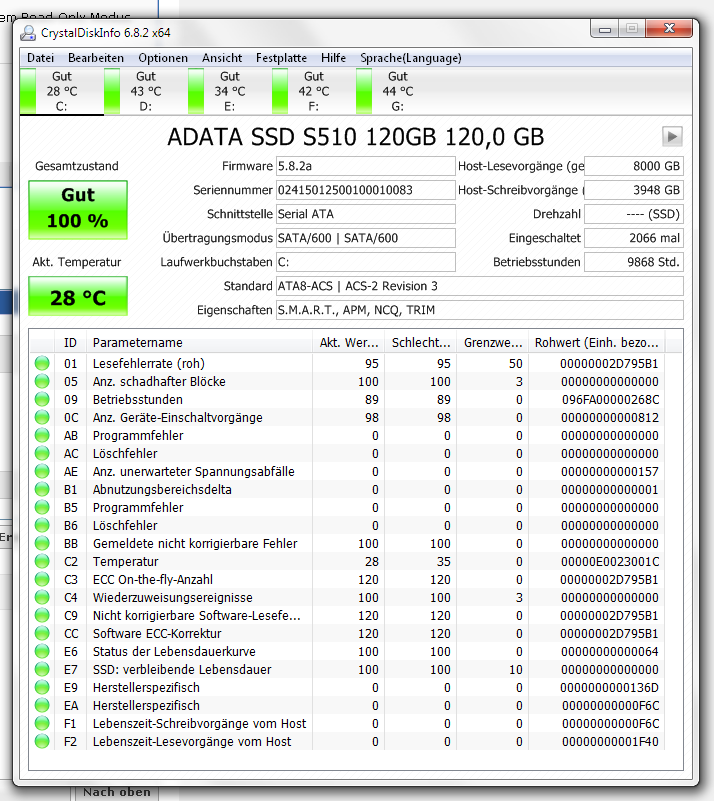The width and height of the screenshot is (714, 801).
Task: Click the Host-Lesevorgänge value 8000 GB
Action: [634, 166]
